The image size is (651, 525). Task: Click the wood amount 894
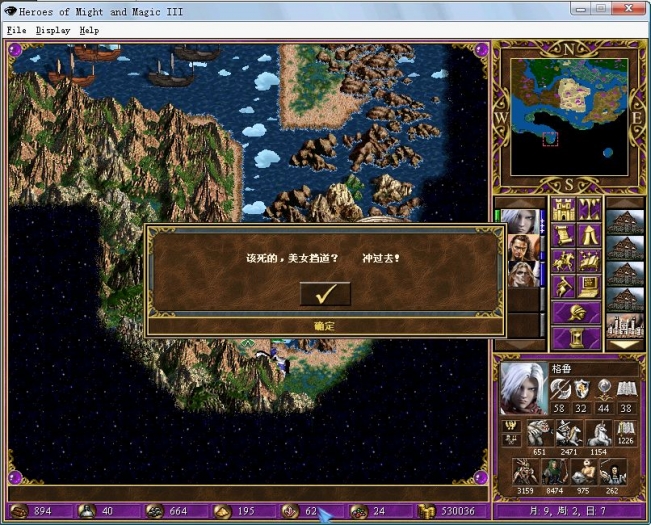click(x=42, y=511)
